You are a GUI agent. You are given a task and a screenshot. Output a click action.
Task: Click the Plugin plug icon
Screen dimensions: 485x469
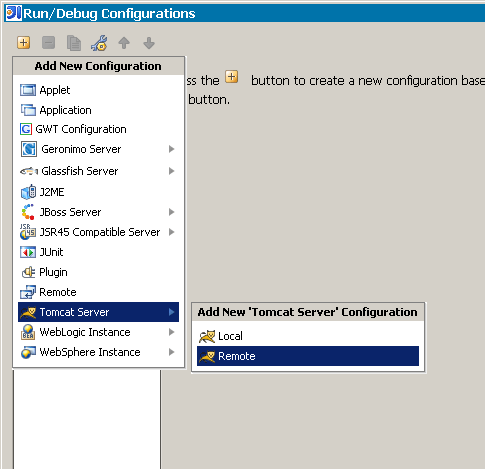point(28,272)
